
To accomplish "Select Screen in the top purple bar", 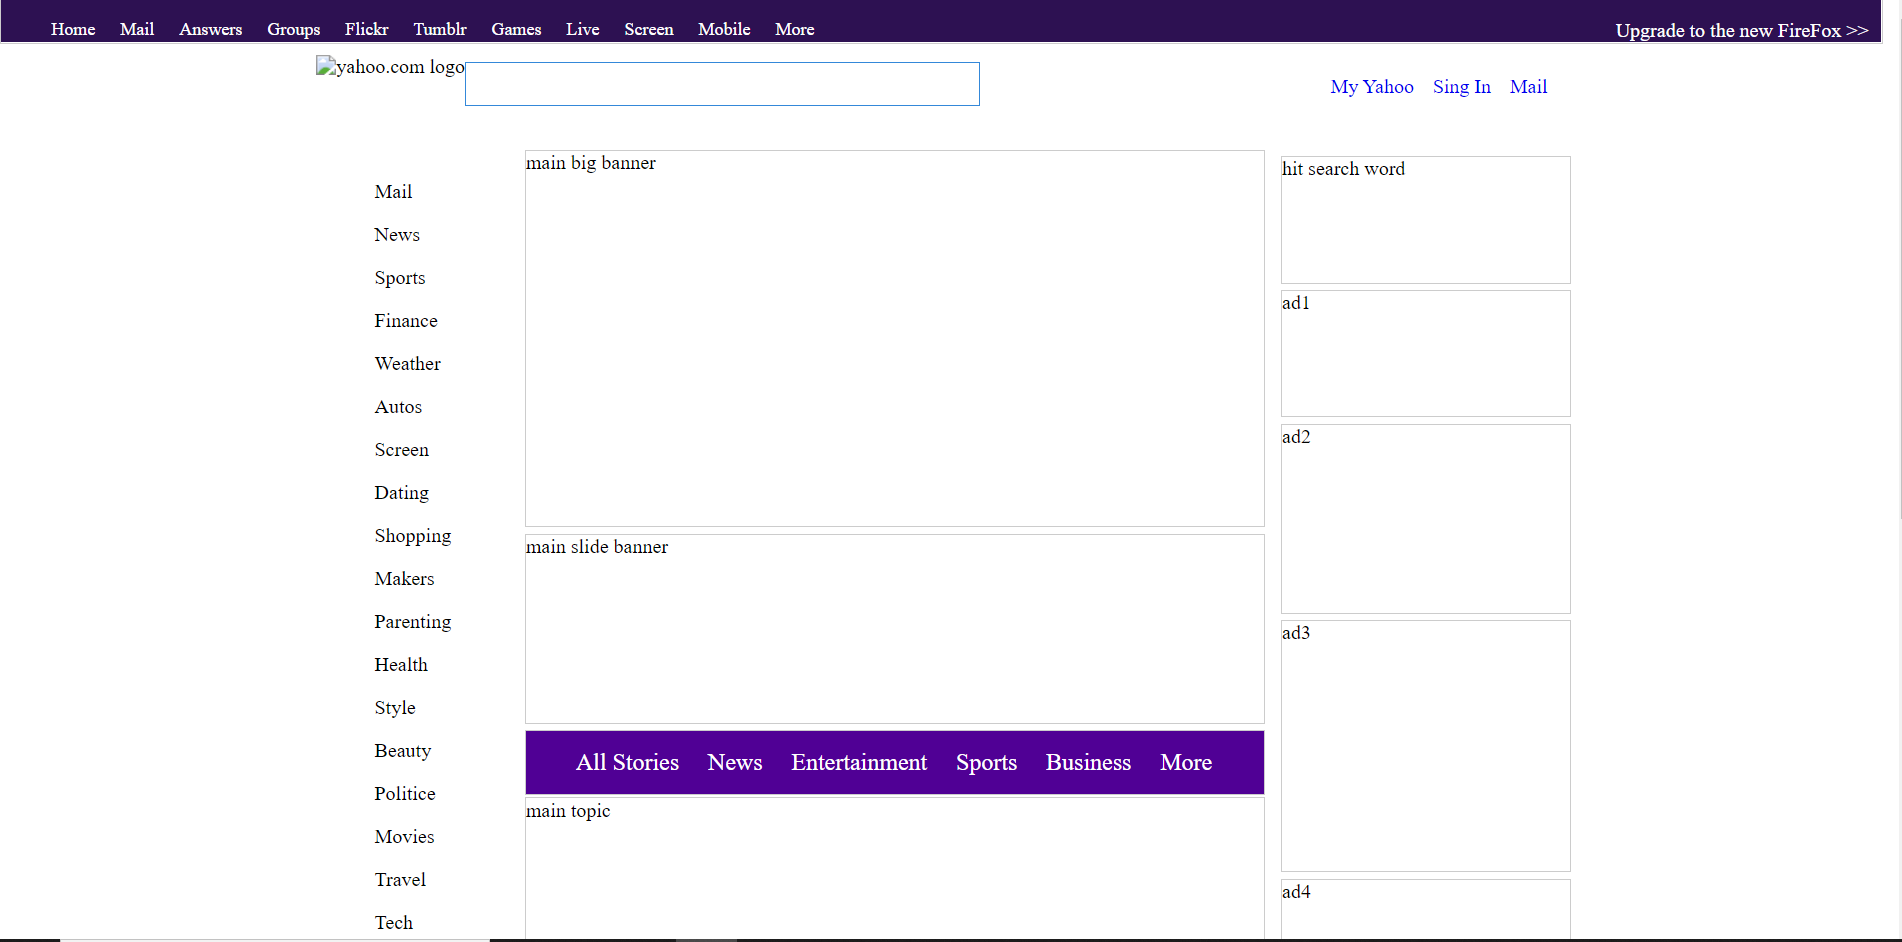I will pyautogui.click(x=649, y=29).
